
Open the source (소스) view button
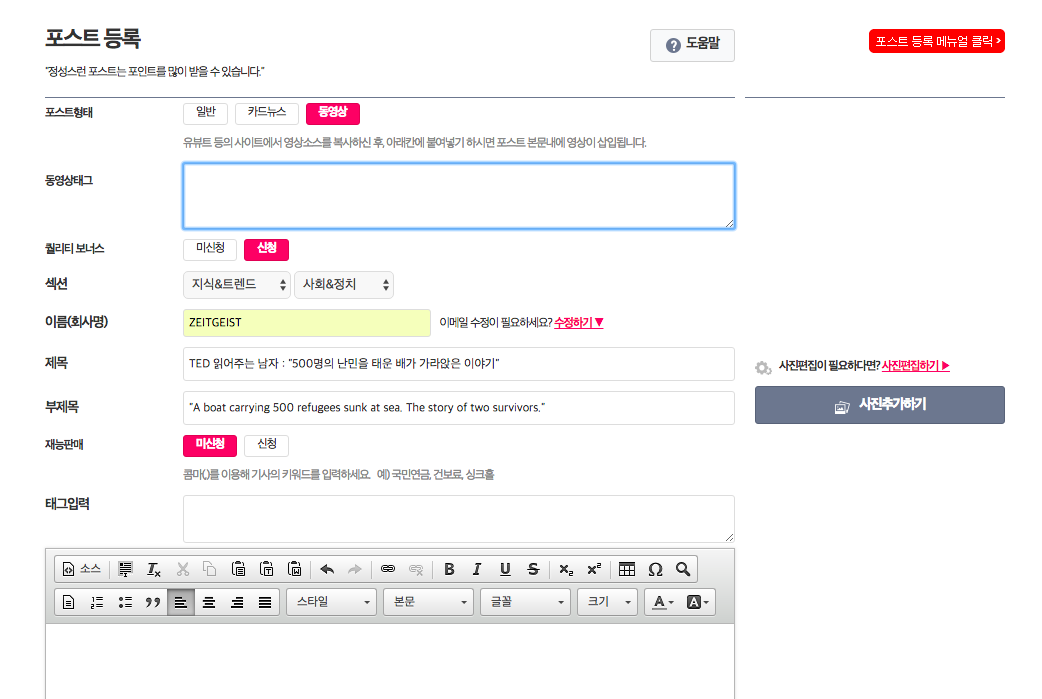(x=81, y=569)
